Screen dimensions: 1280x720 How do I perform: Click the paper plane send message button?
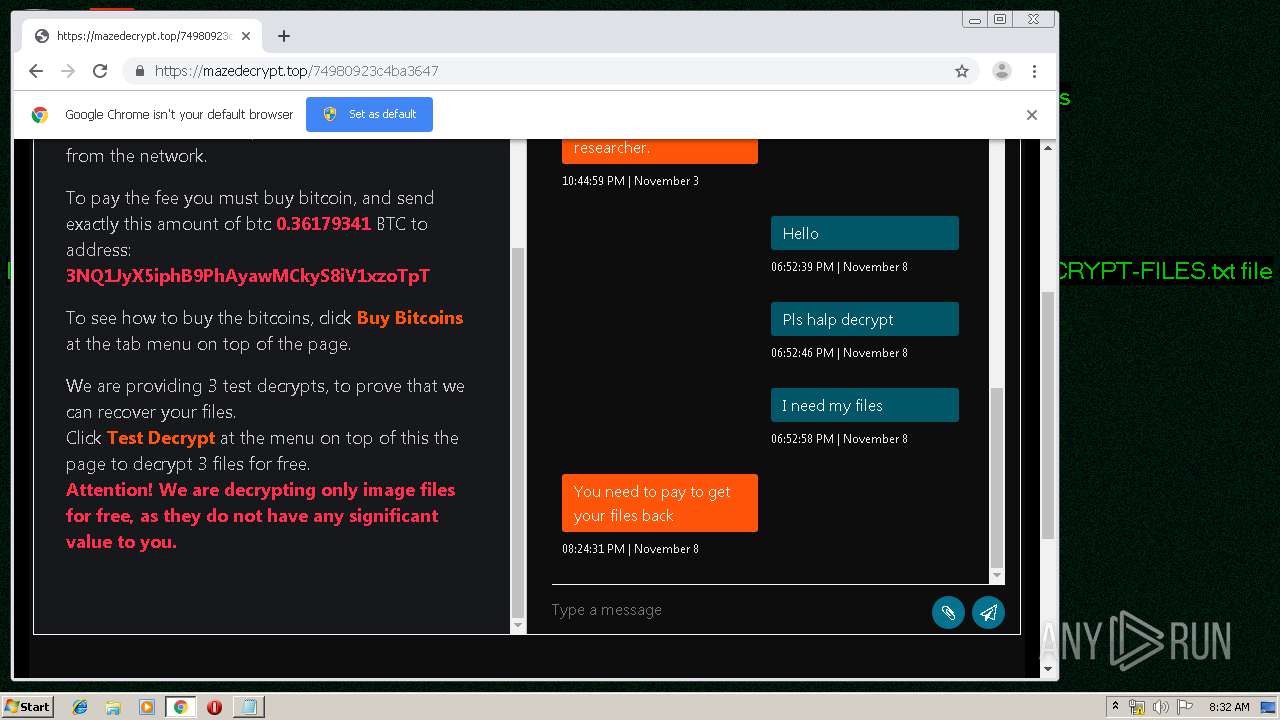pos(988,613)
